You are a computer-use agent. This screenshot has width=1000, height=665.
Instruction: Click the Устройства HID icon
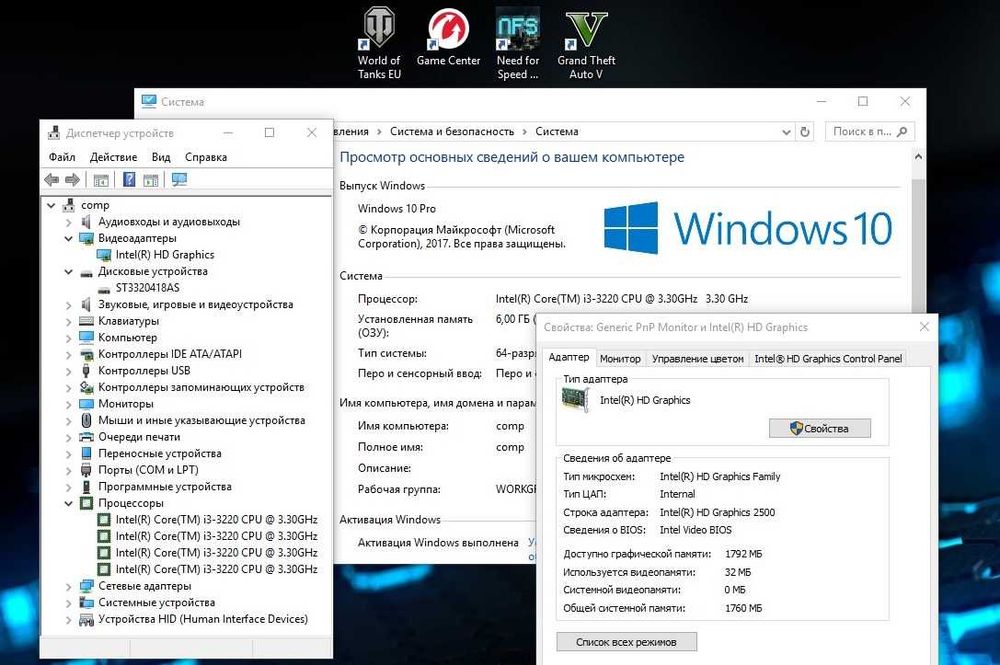86,619
